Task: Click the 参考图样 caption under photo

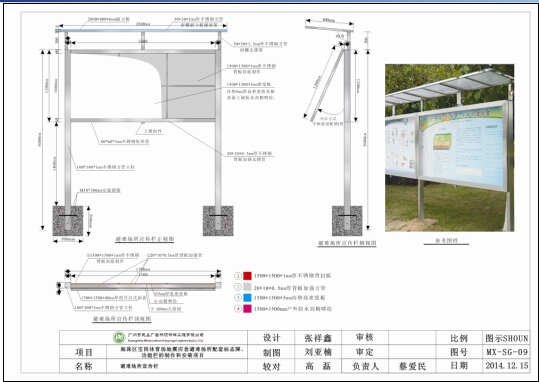Action: [446, 241]
